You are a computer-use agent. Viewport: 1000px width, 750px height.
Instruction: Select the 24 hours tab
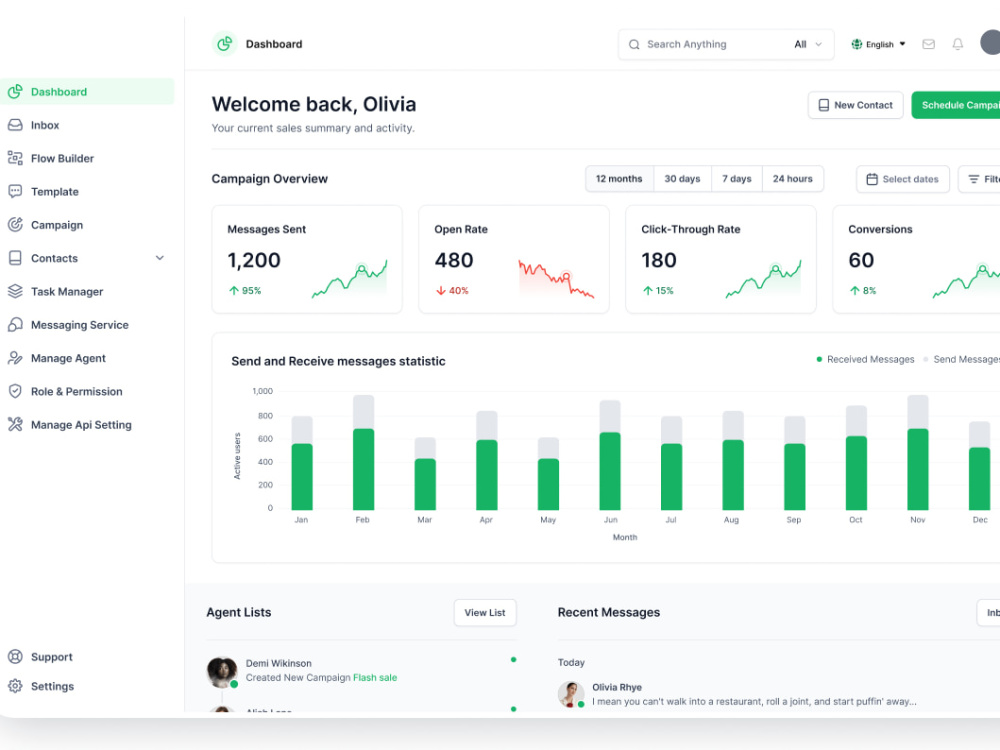click(x=793, y=179)
